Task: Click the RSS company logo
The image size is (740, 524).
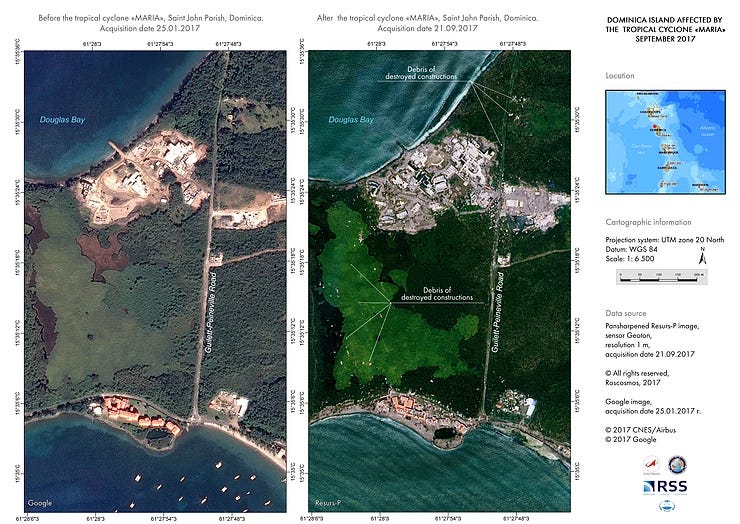Action: click(665, 488)
